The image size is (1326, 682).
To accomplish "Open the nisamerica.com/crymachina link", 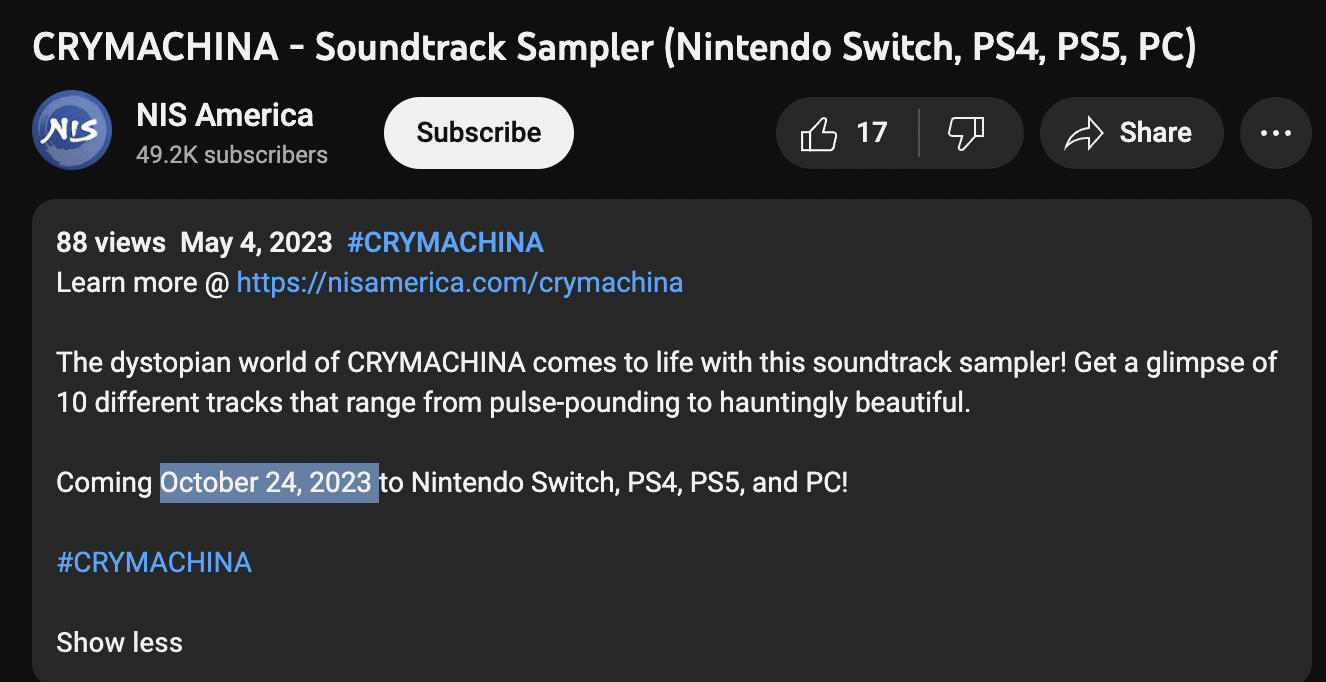I will 460,283.
